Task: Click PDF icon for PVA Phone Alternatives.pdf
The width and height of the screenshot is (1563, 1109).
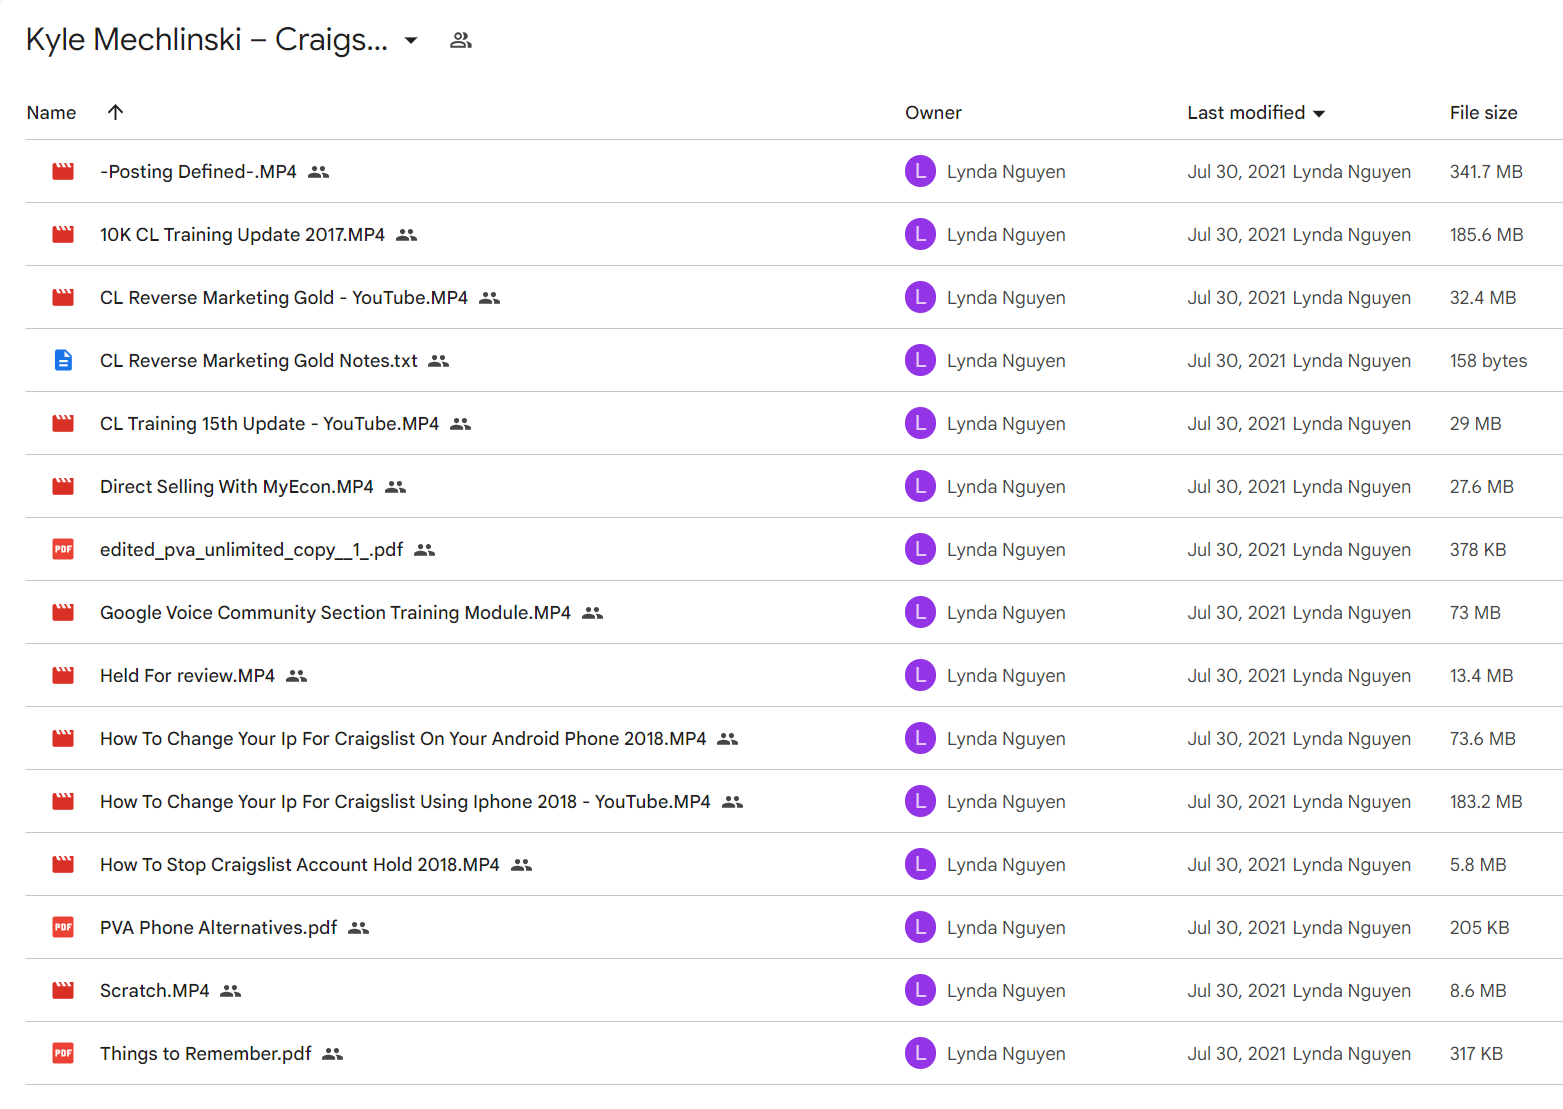Action: coord(63,927)
